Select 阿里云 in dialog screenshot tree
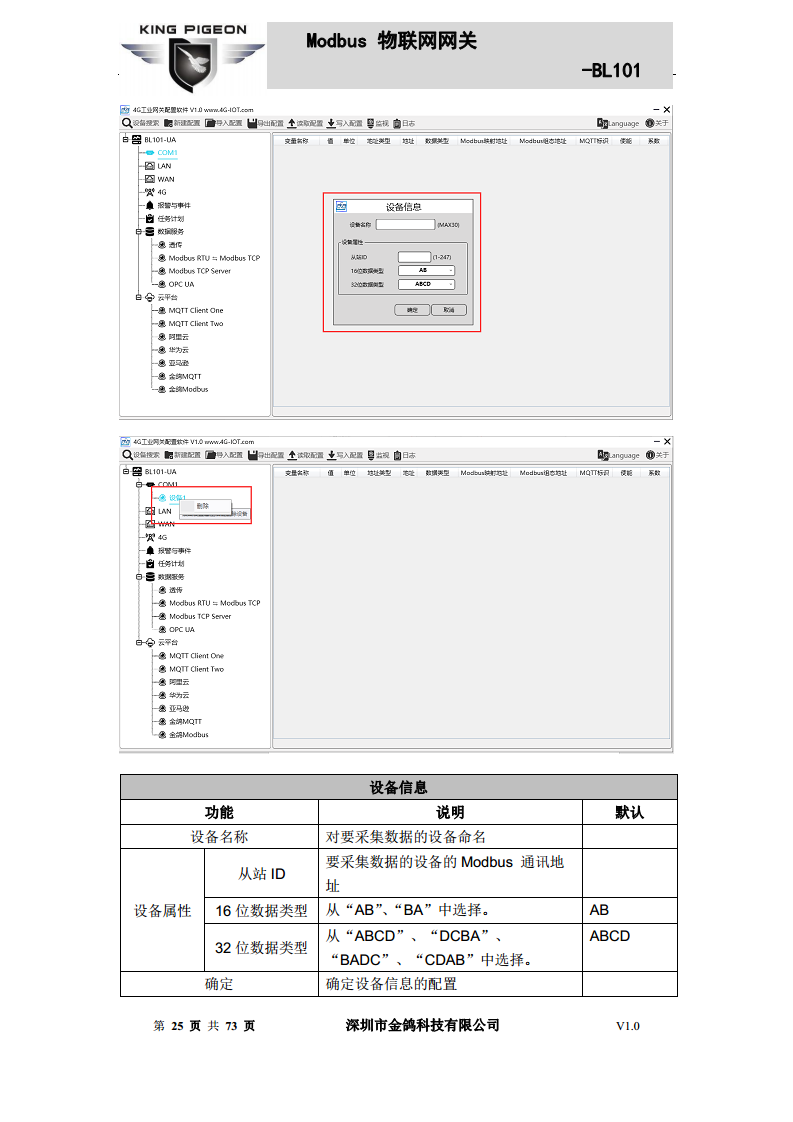Viewport: 793px width, 1122px height. (179, 337)
